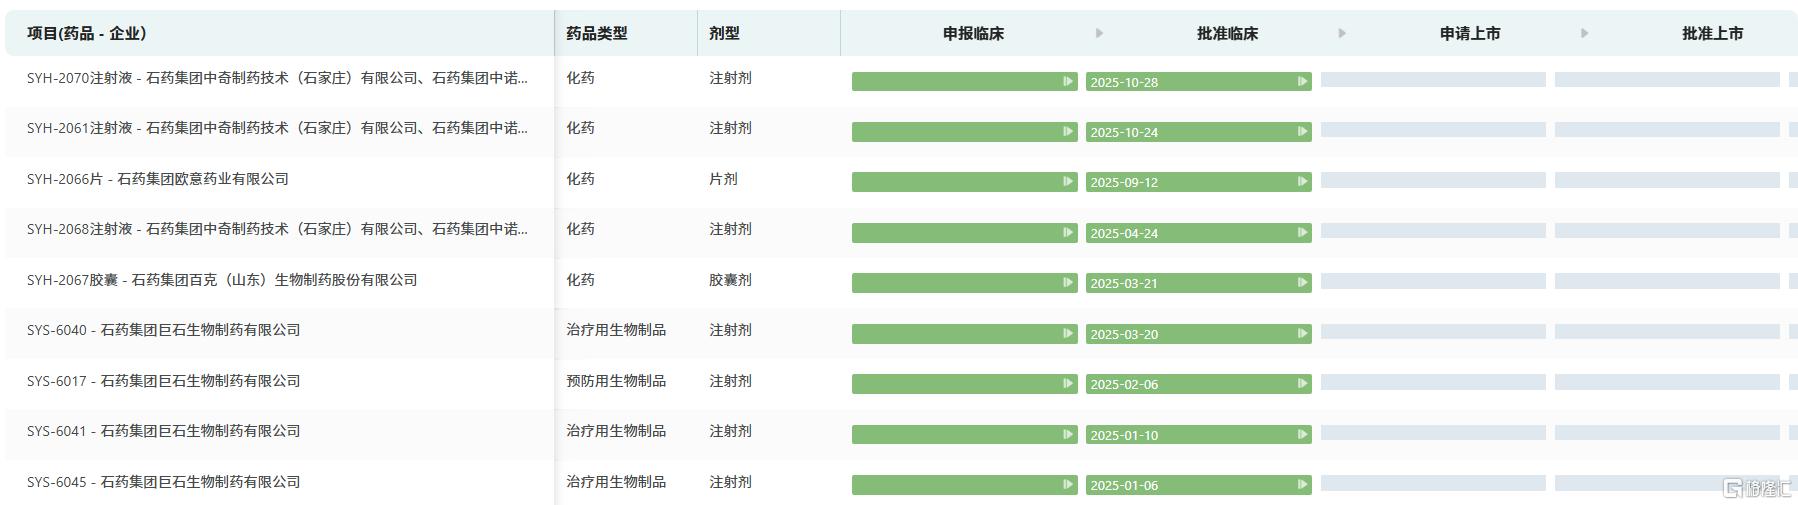Image resolution: width=1798 pixels, height=505 pixels.
Task: Open the SYS-6045 project row
Action: pyautogui.click(x=164, y=482)
